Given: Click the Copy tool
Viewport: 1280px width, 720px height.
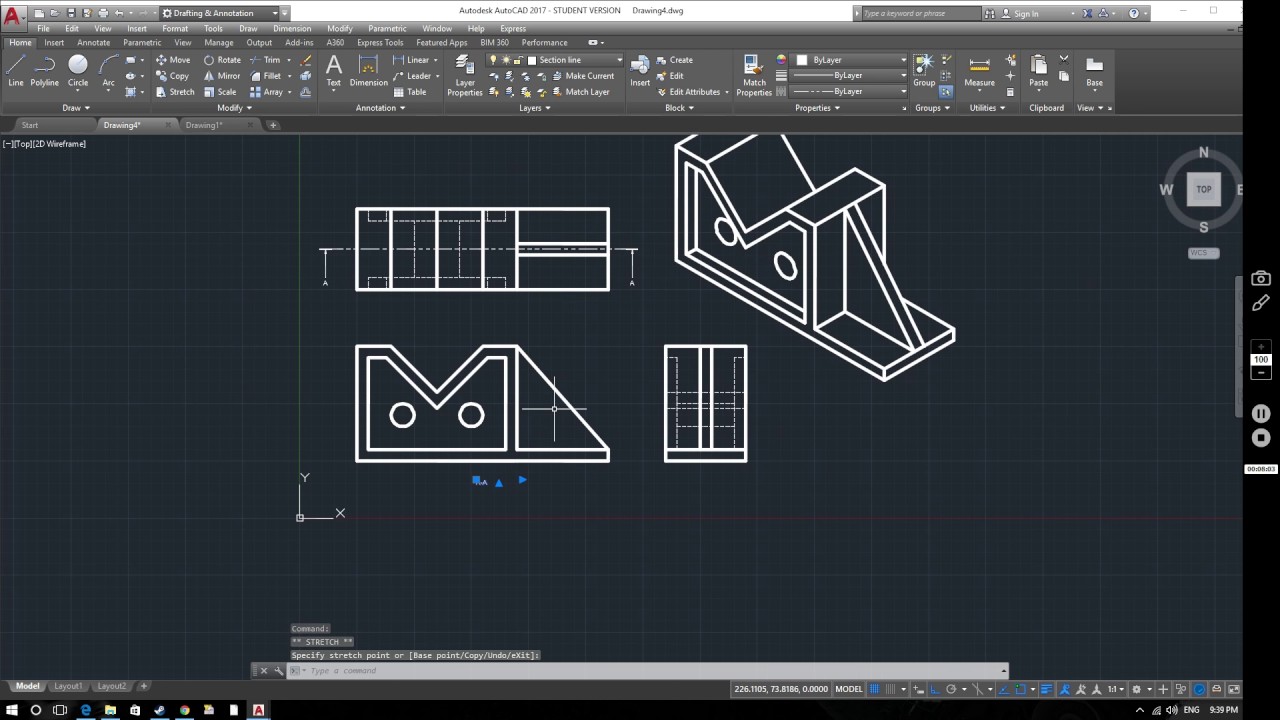Looking at the screenshot, I should [172, 76].
